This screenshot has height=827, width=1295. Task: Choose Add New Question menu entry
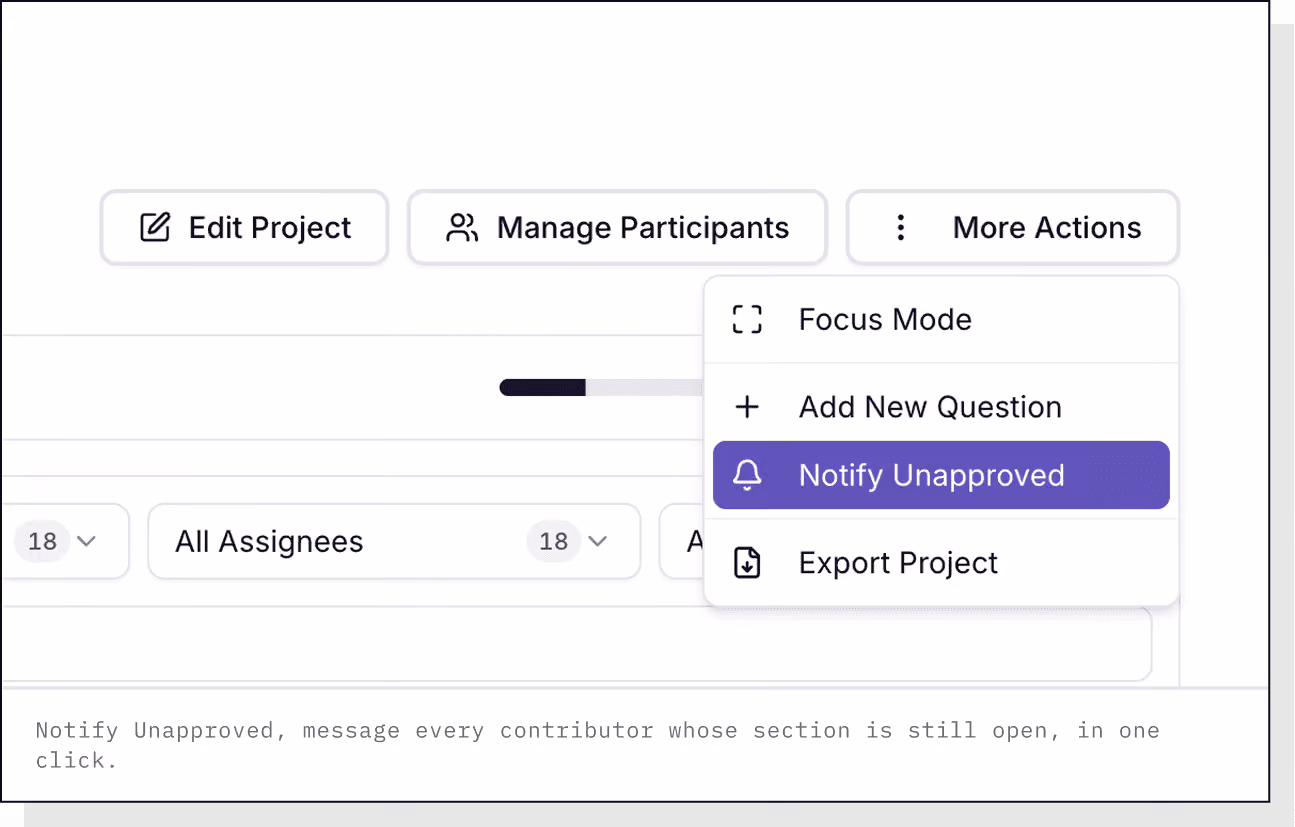[941, 407]
